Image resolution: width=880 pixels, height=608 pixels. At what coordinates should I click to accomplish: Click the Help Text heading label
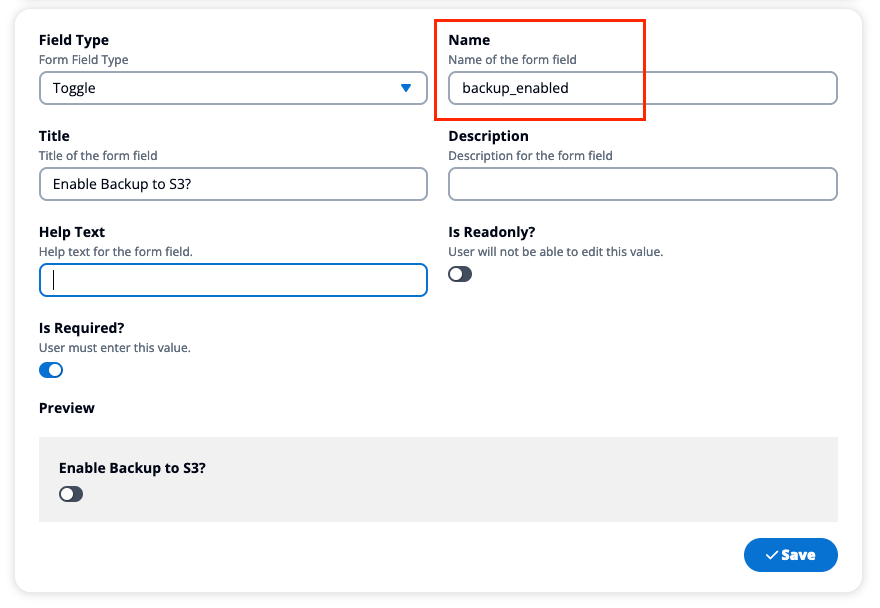[x=72, y=232]
